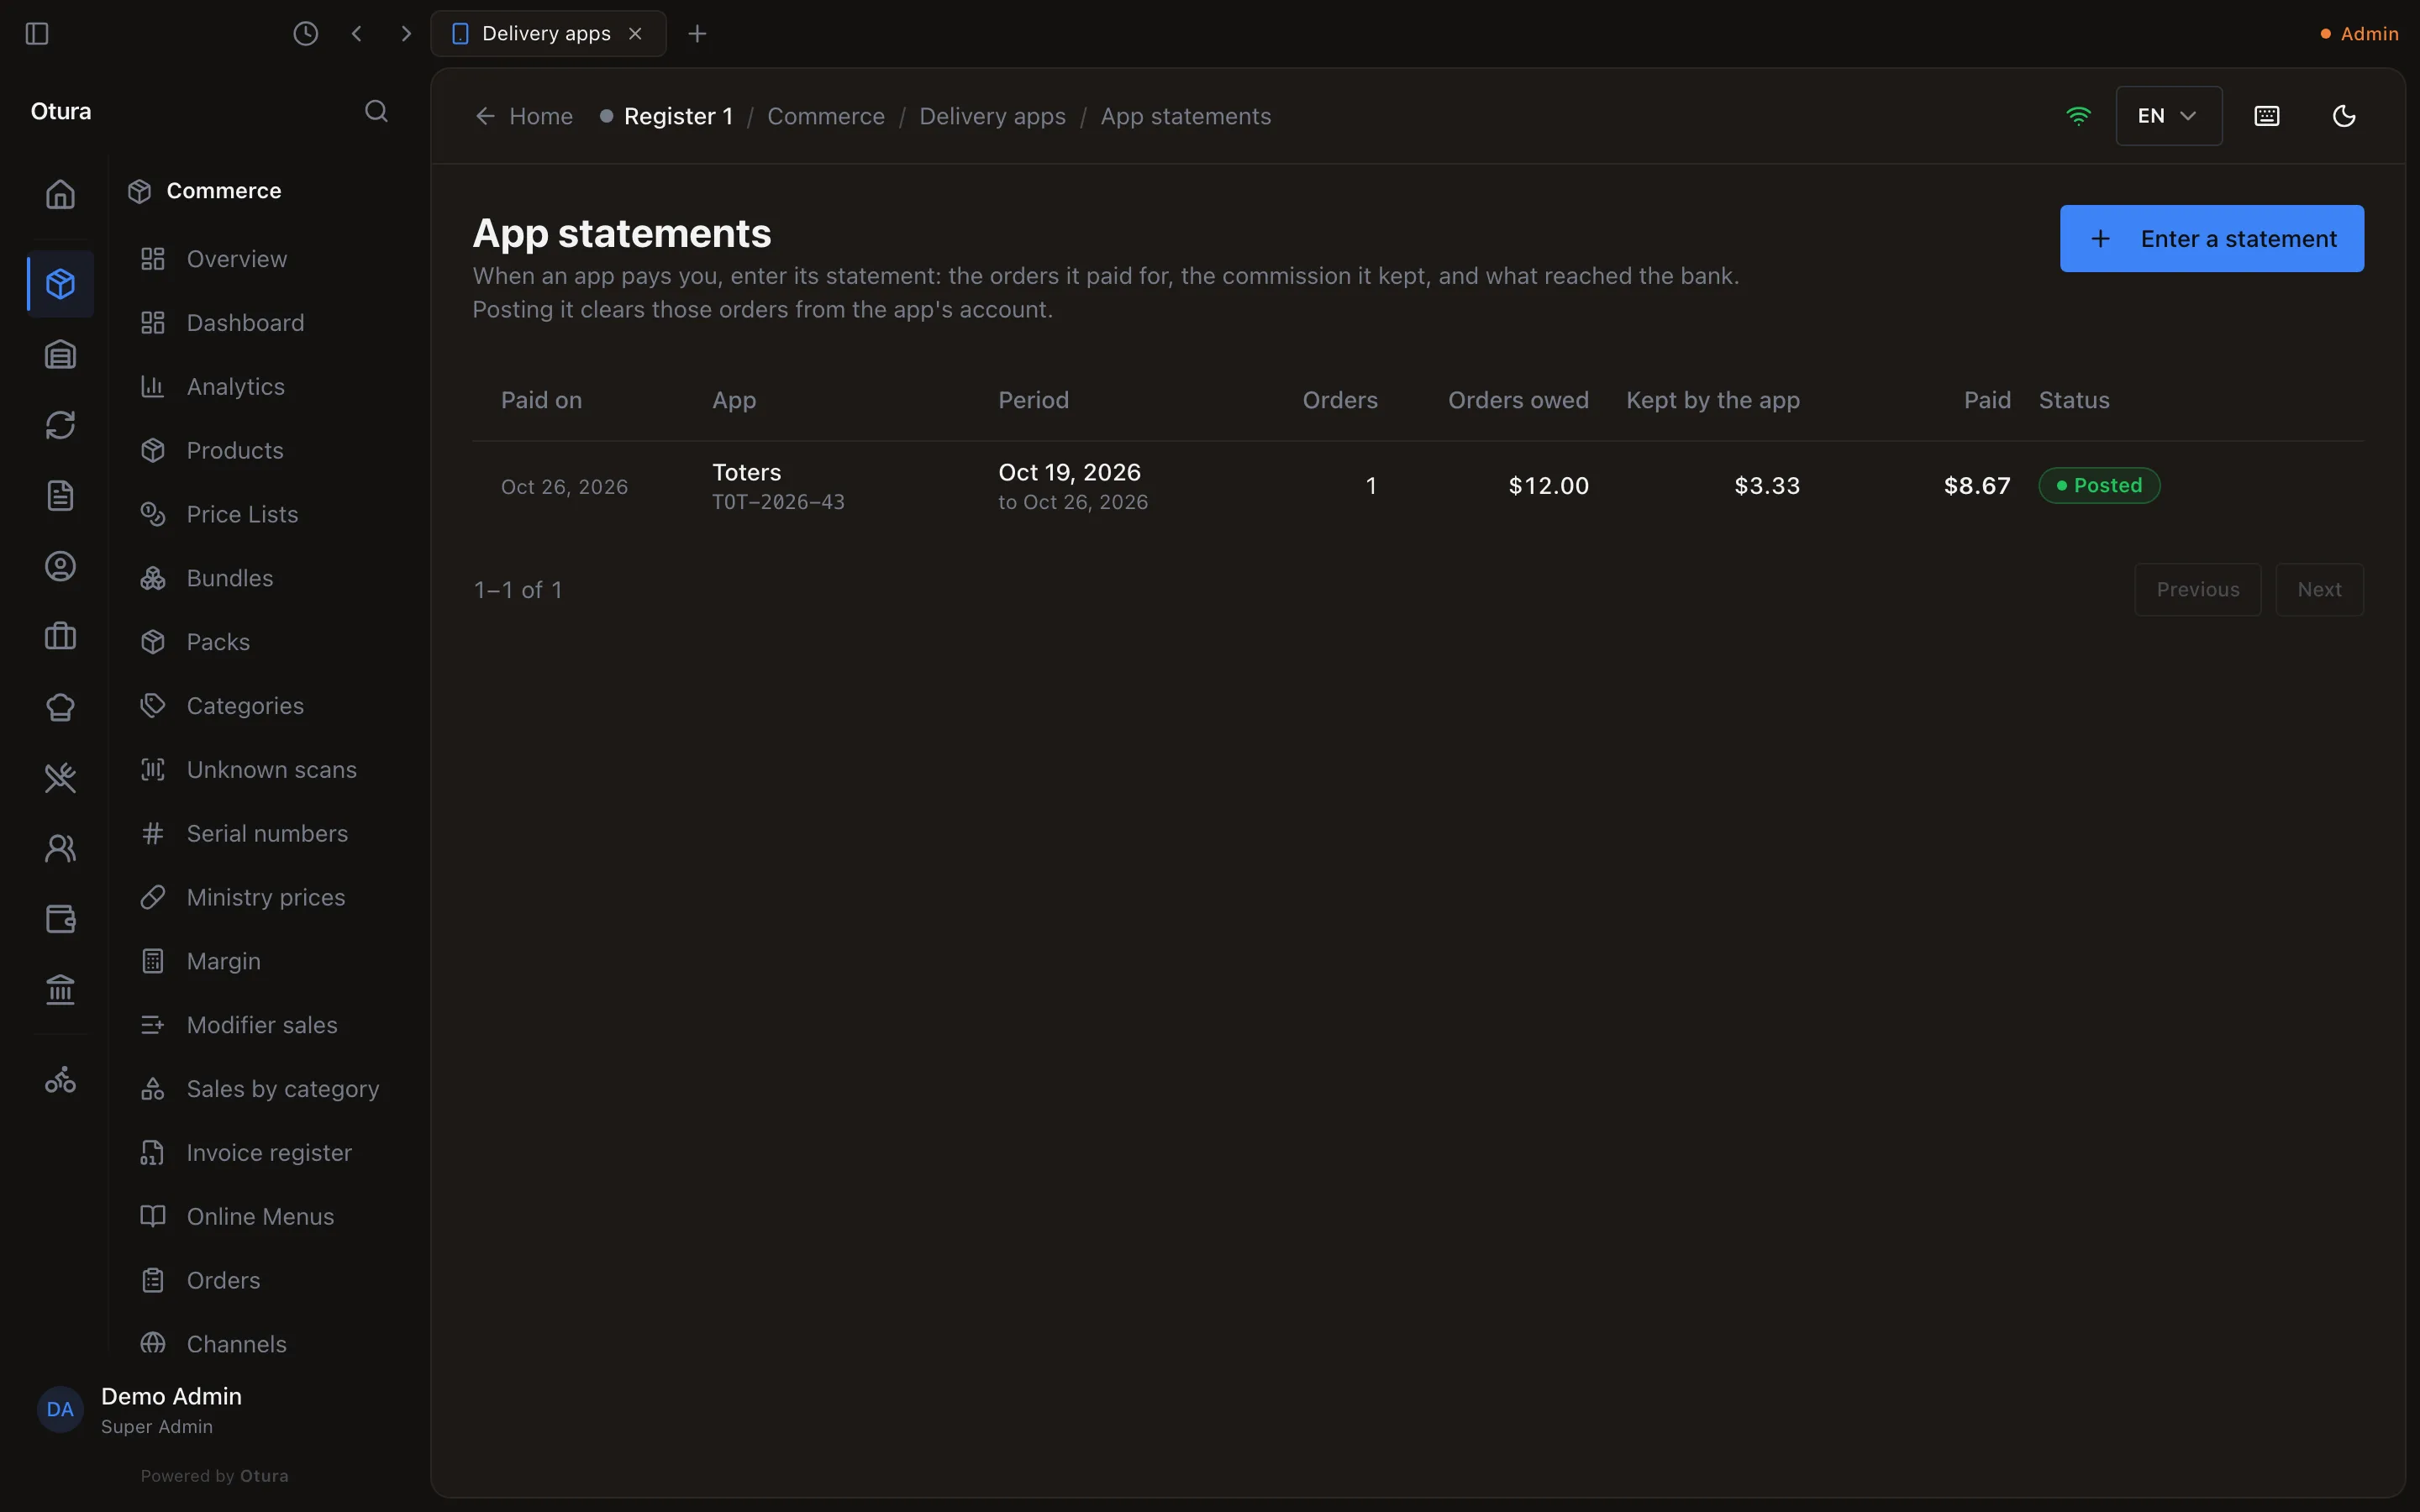This screenshot has width=2420, height=1512.
Task: Open the bank building icon in rail
Action: (x=60, y=990)
